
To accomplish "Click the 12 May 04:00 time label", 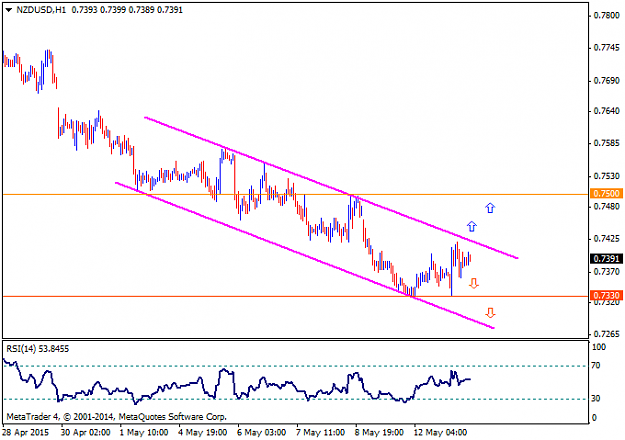I will pyautogui.click(x=440, y=432).
